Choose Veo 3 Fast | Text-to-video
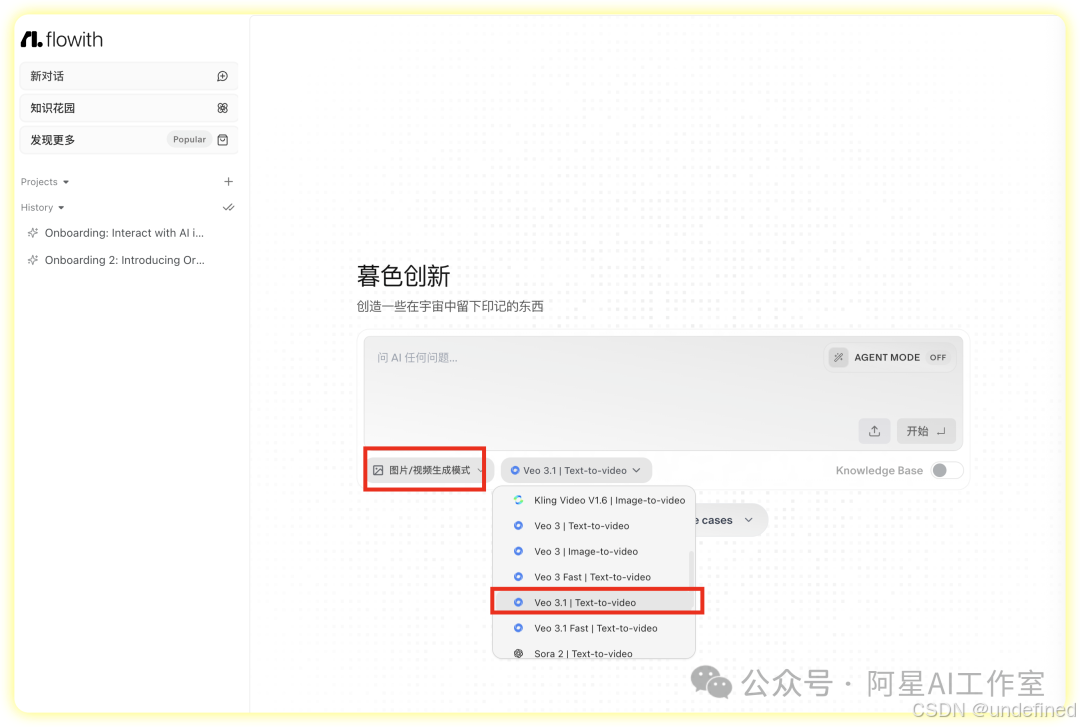1080x727 pixels. (x=593, y=577)
